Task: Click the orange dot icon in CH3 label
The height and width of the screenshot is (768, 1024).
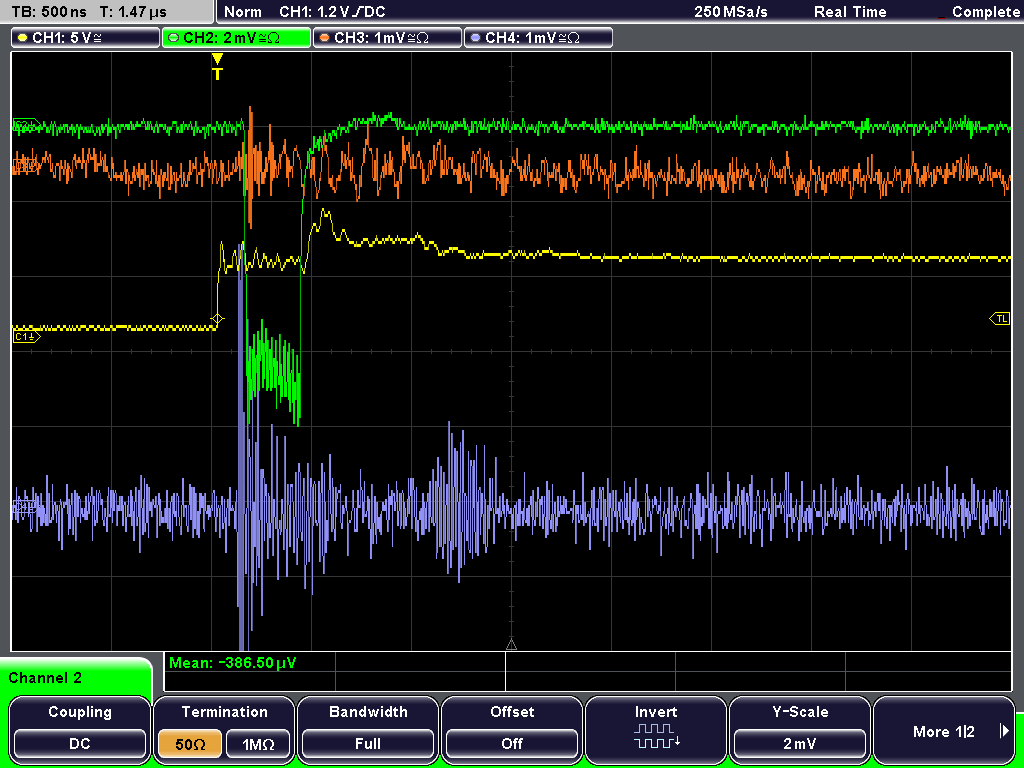Action: [x=324, y=38]
